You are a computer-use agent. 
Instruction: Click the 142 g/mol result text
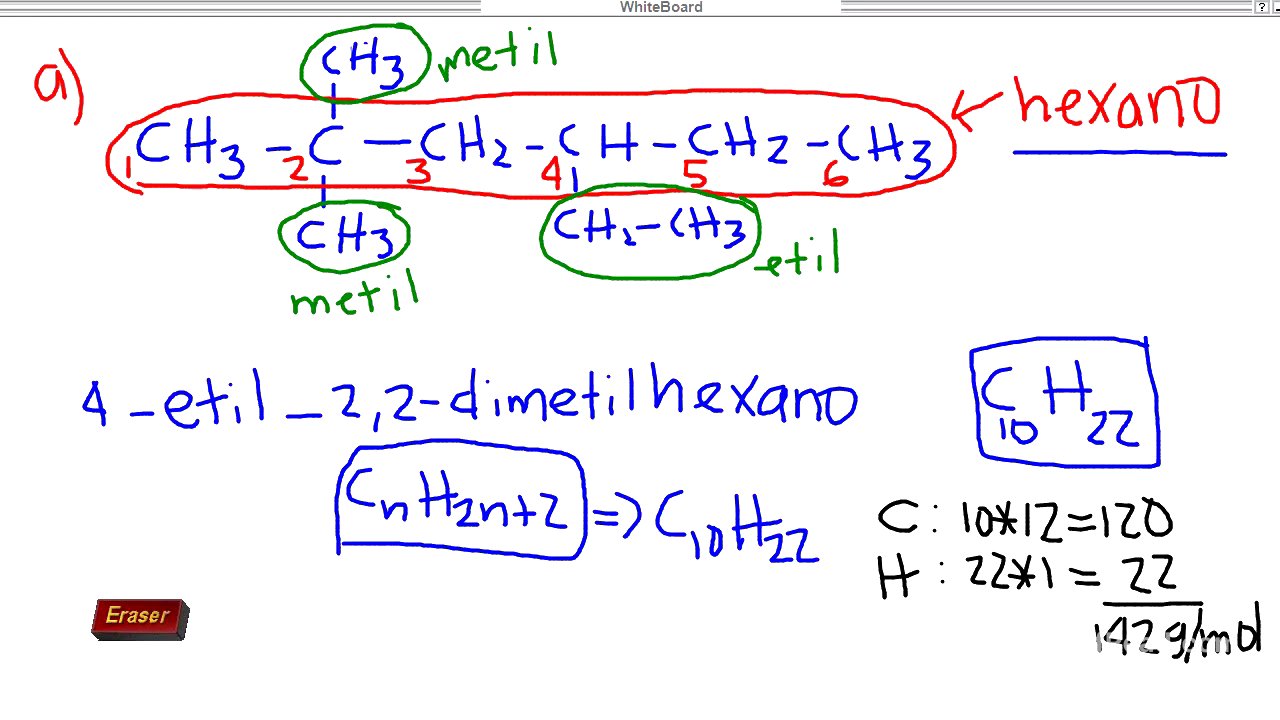1177,634
